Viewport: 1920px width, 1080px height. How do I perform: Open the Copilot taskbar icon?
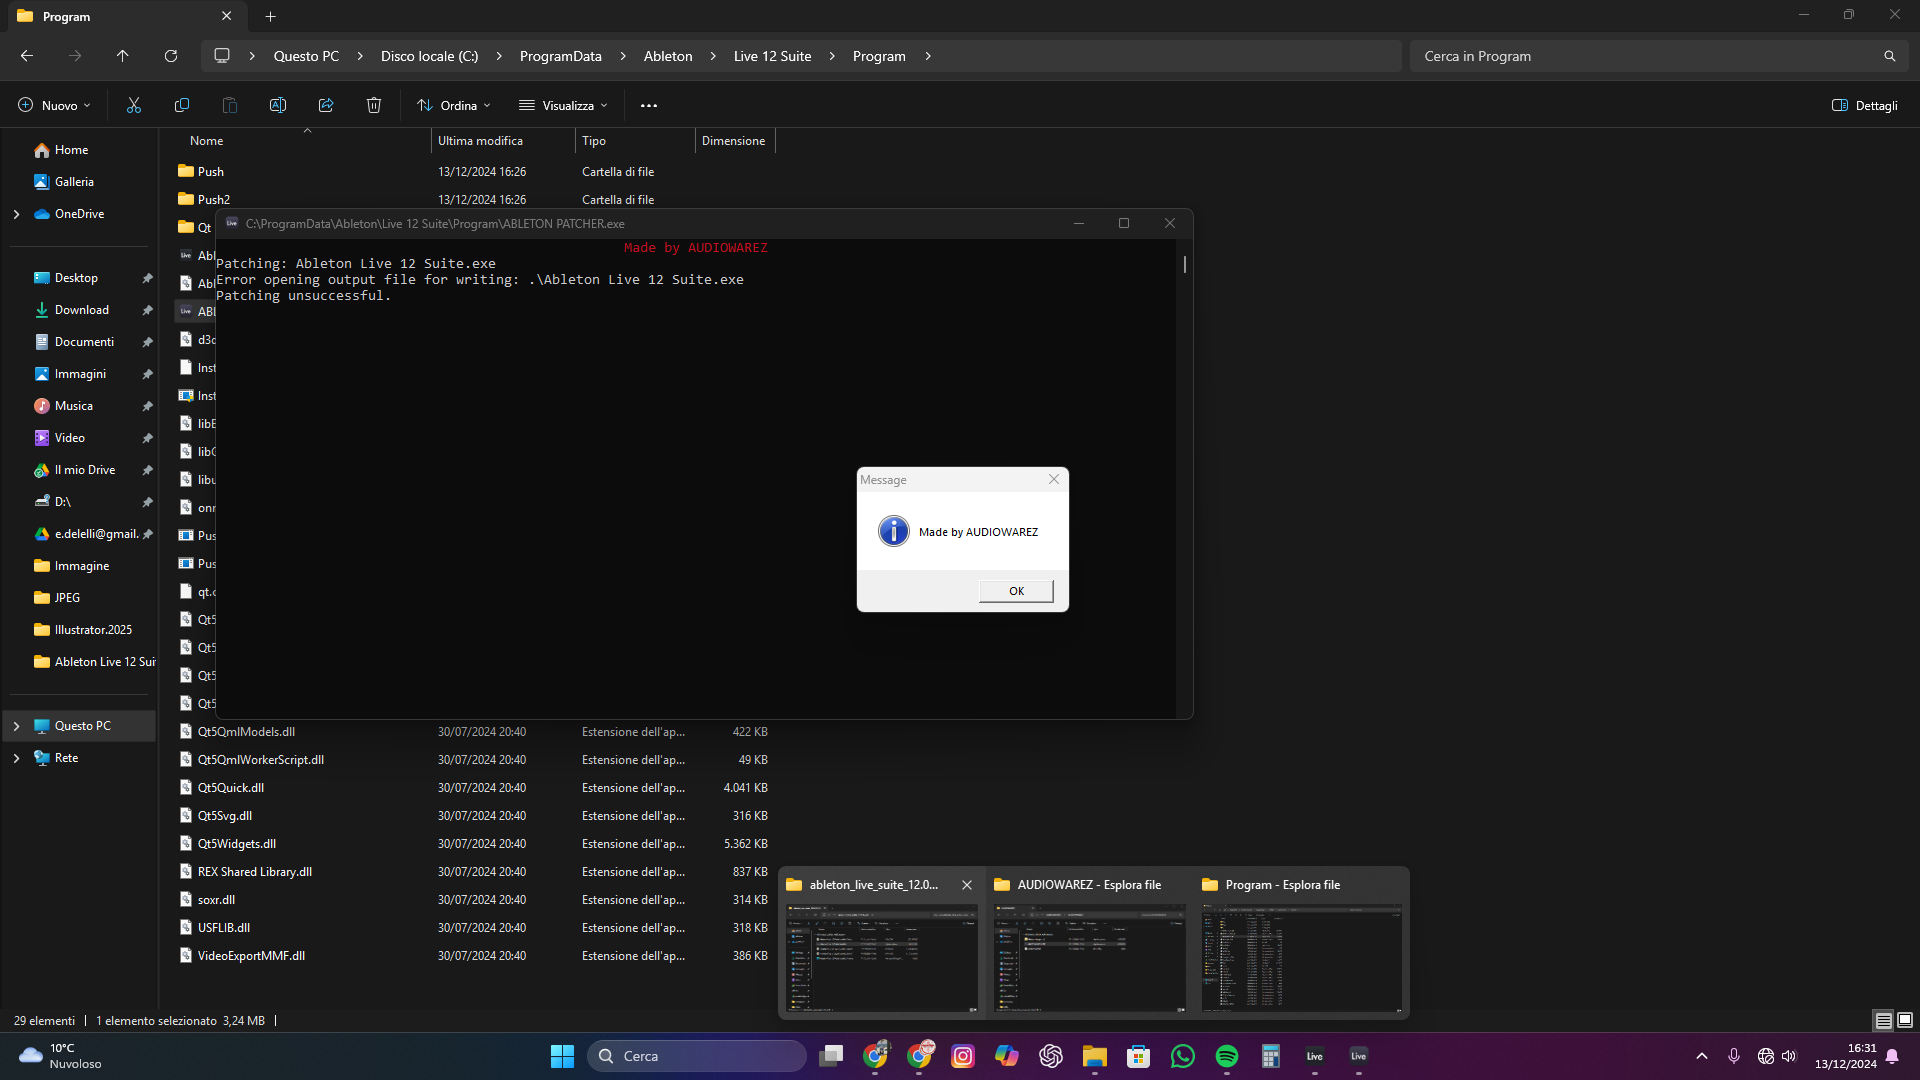tap(1007, 1056)
